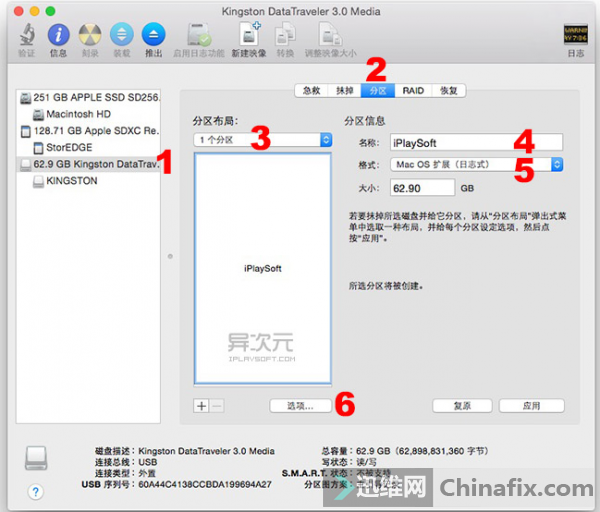
Task: Select the 128.71 GB Apple SDXC Reader disk
Action: pos(89,131)
